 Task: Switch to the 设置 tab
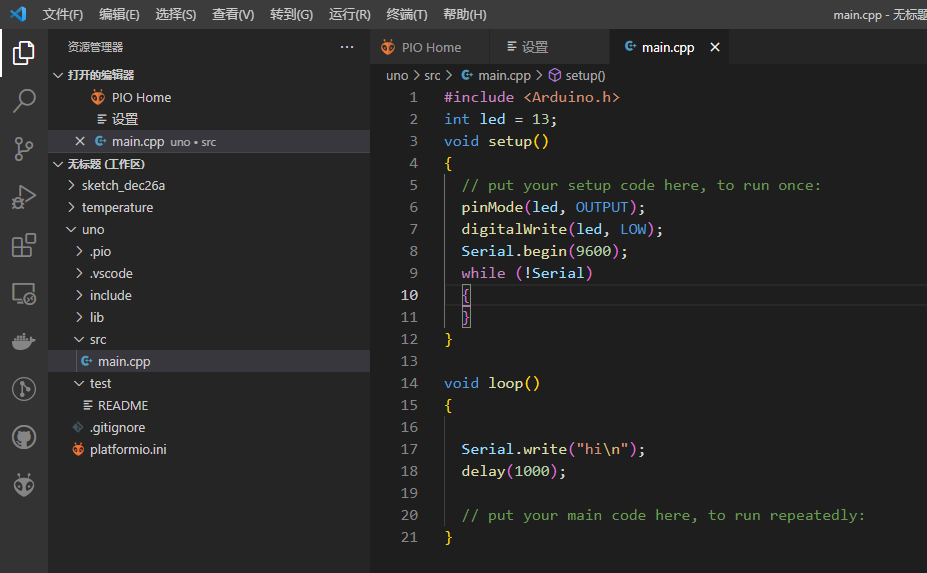[x=549, y=47]
